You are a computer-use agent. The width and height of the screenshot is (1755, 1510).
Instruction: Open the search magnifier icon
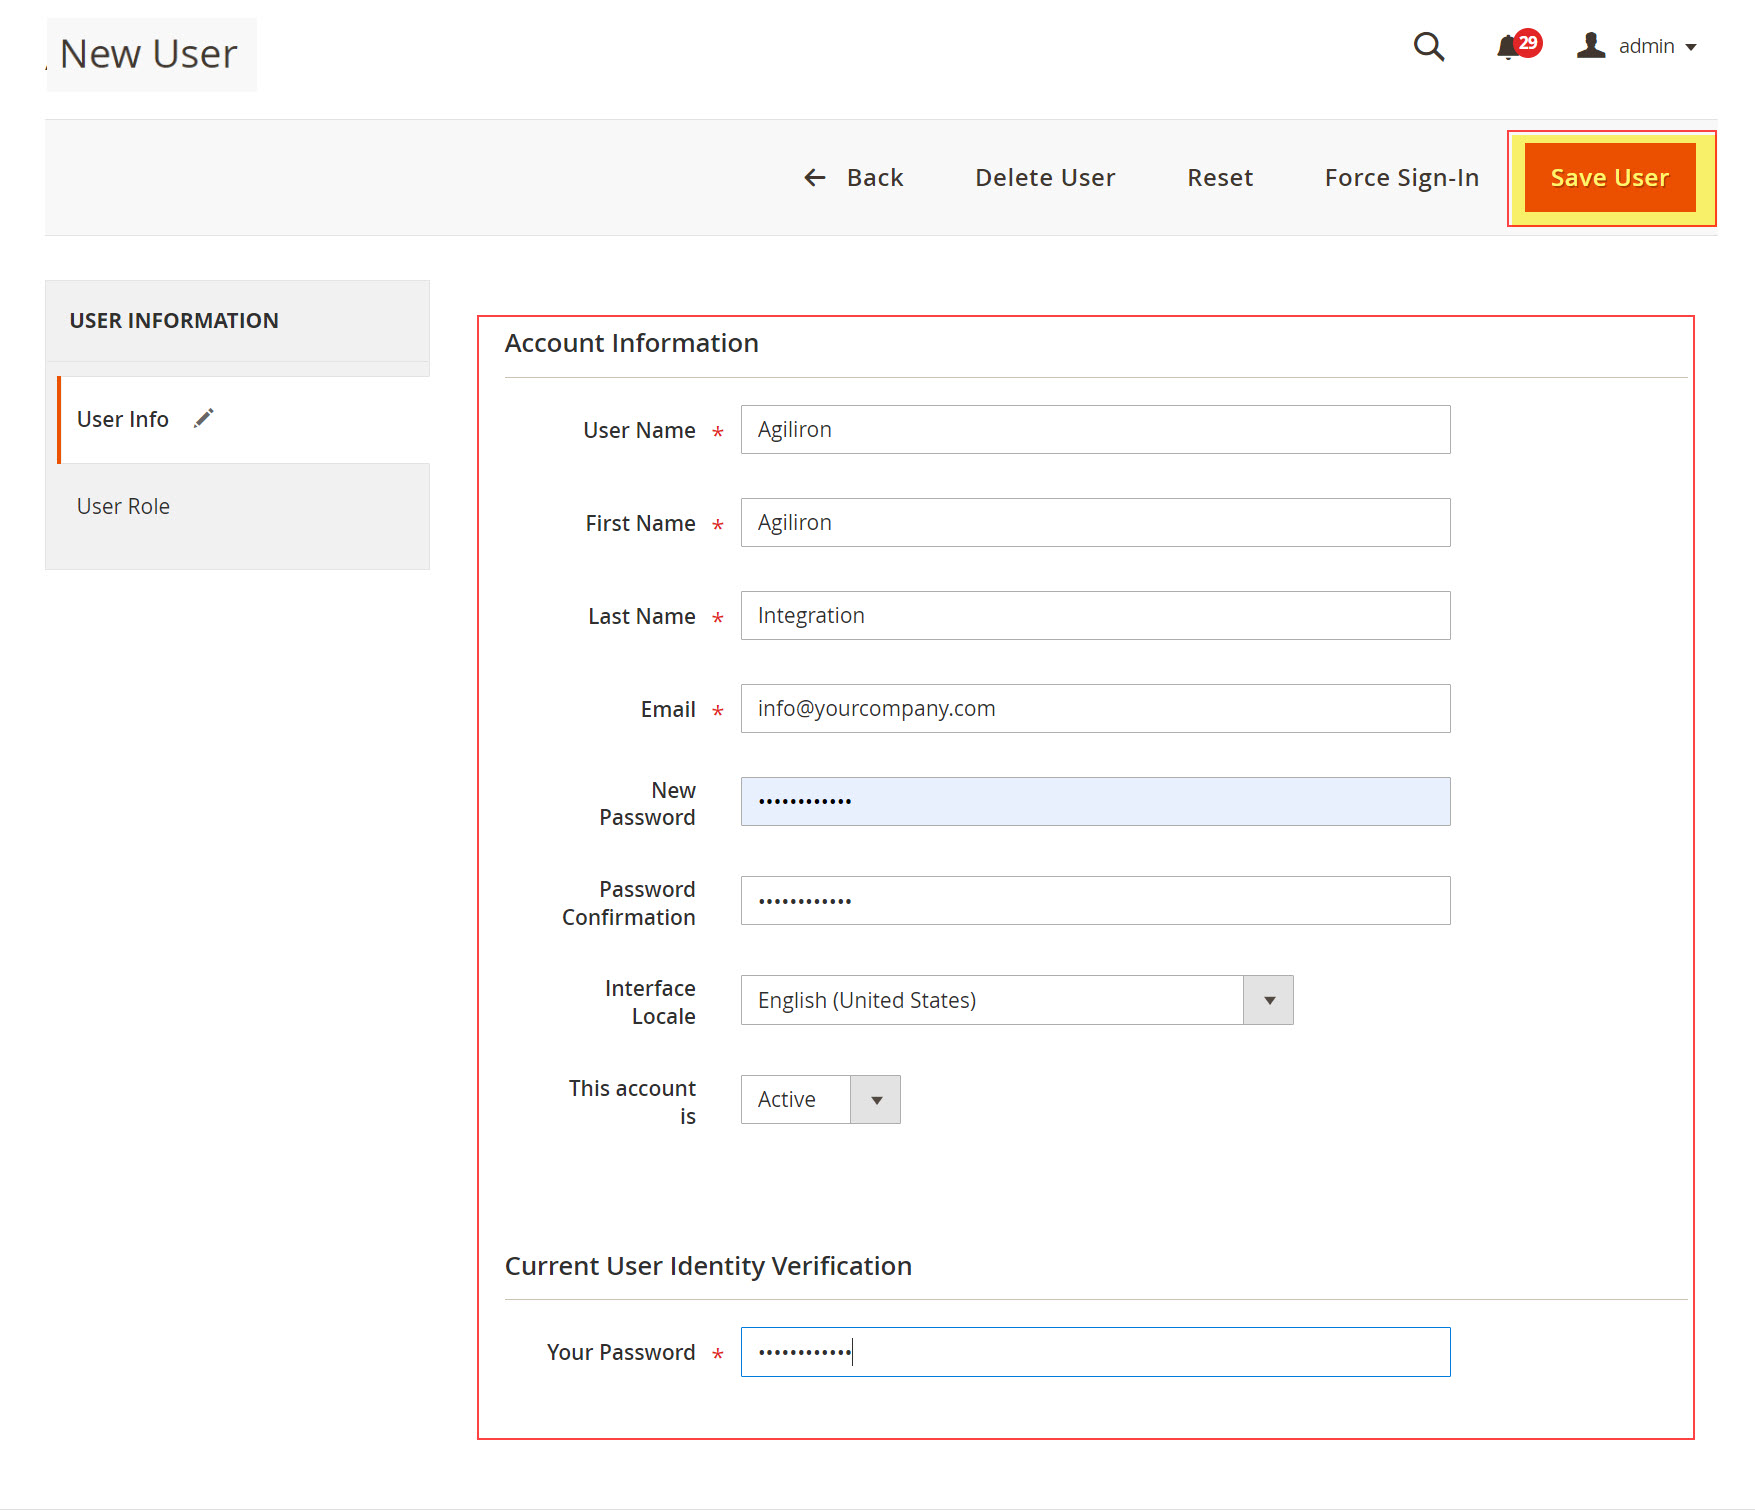click(1429, 46)
